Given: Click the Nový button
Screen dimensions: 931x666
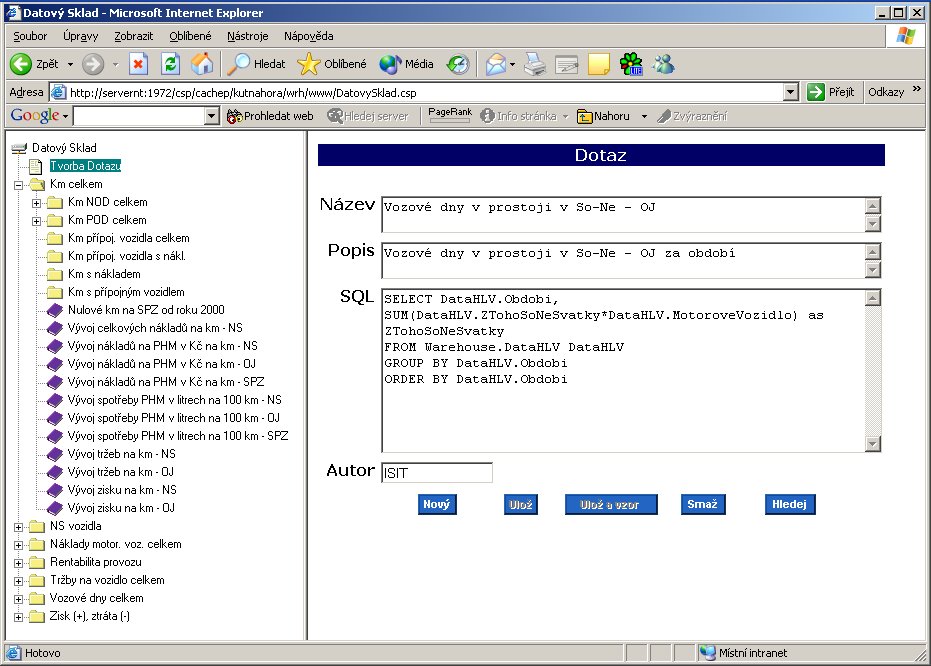Looking at the screenshot, I should 437,505.
